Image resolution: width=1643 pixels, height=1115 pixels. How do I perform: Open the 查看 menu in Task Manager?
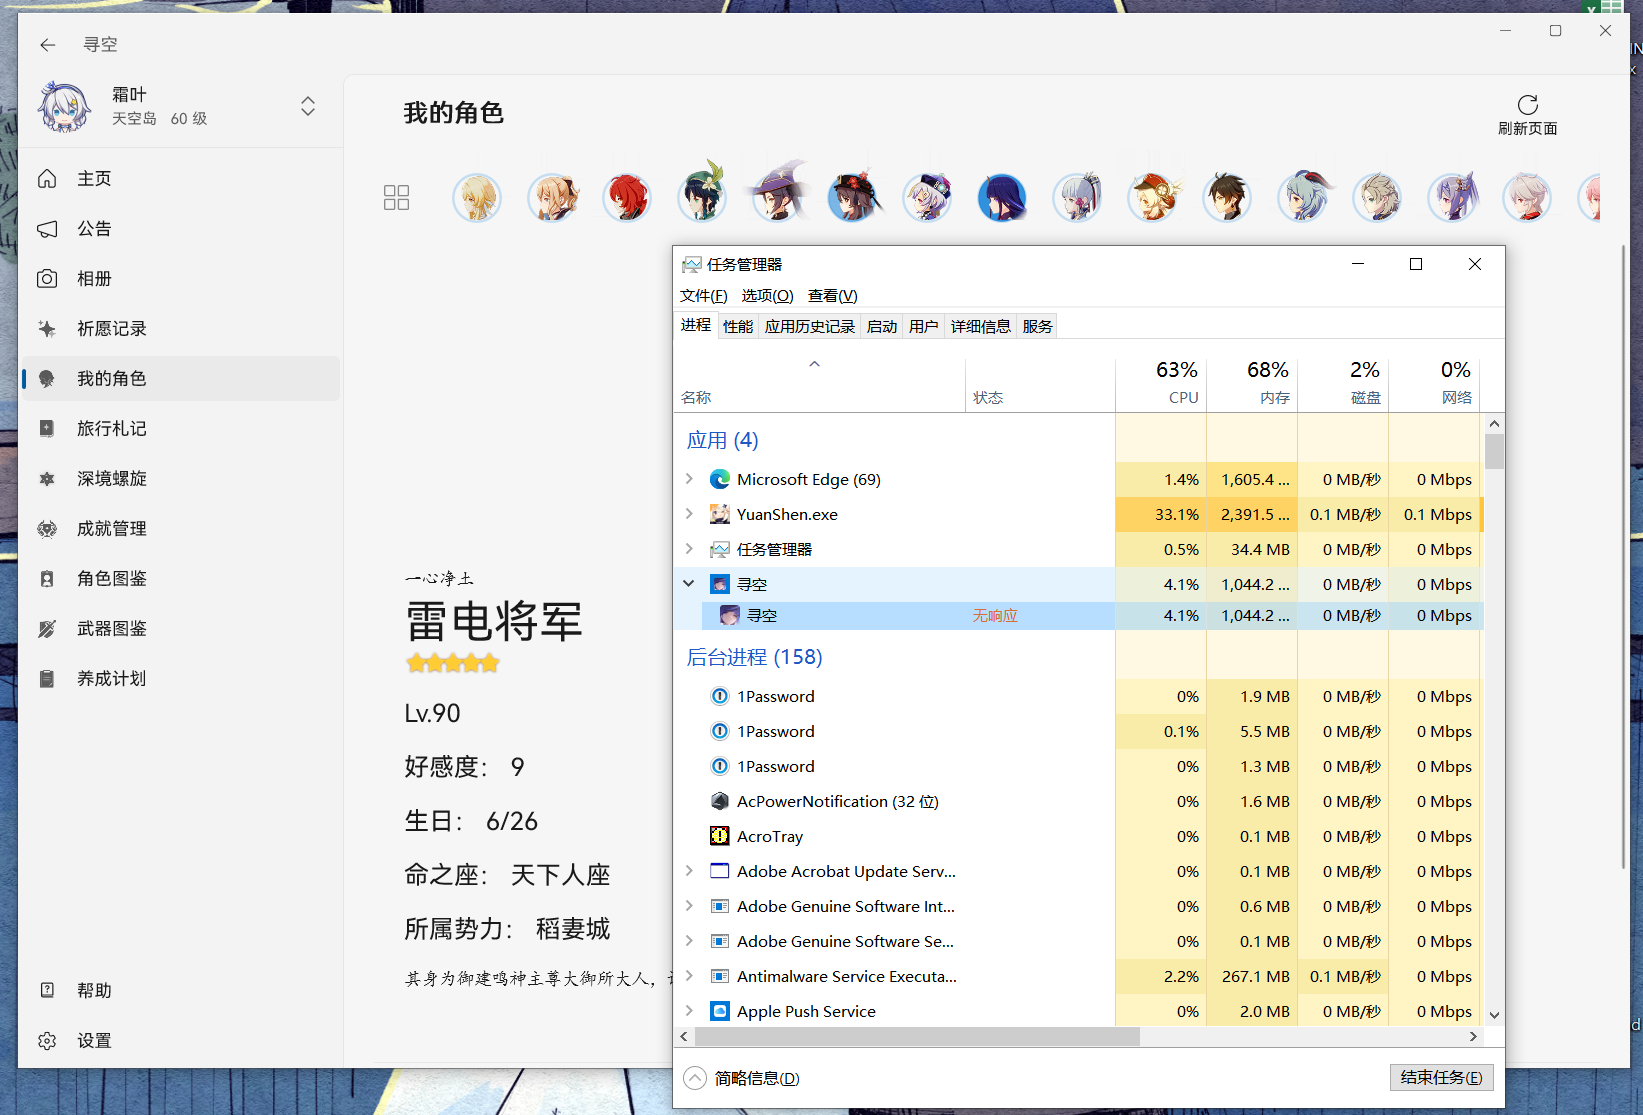click(x=830, y=295)
